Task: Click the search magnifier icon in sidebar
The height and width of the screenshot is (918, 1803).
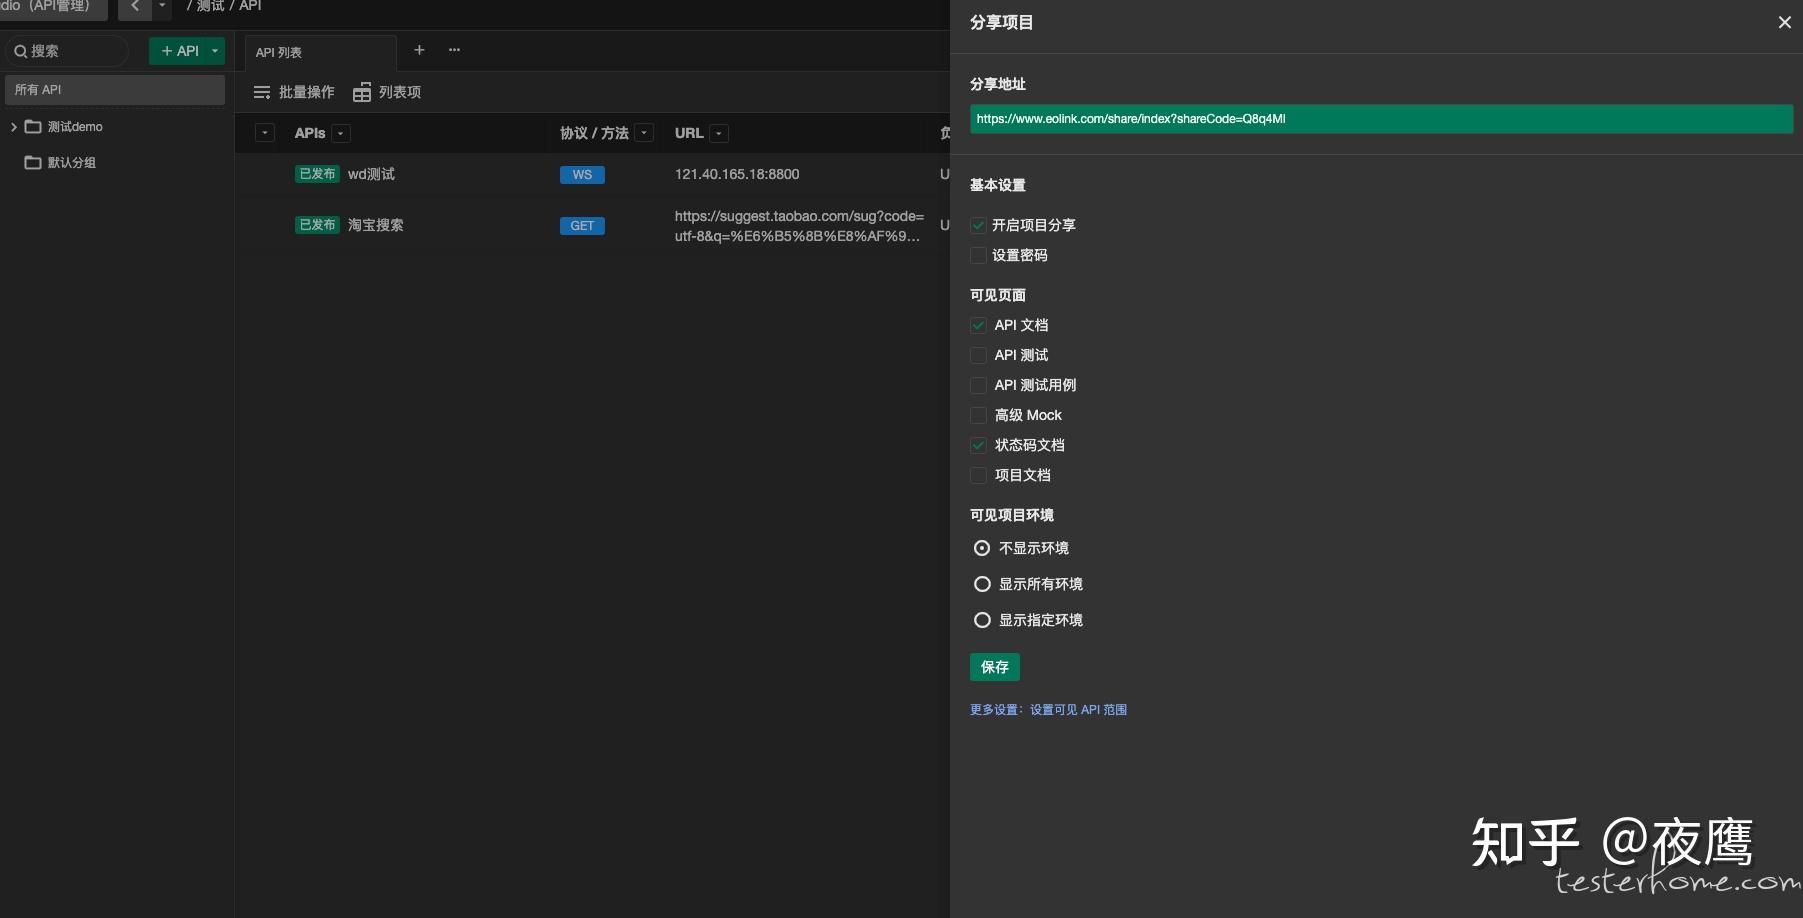Action: click(x=21, y=50)
